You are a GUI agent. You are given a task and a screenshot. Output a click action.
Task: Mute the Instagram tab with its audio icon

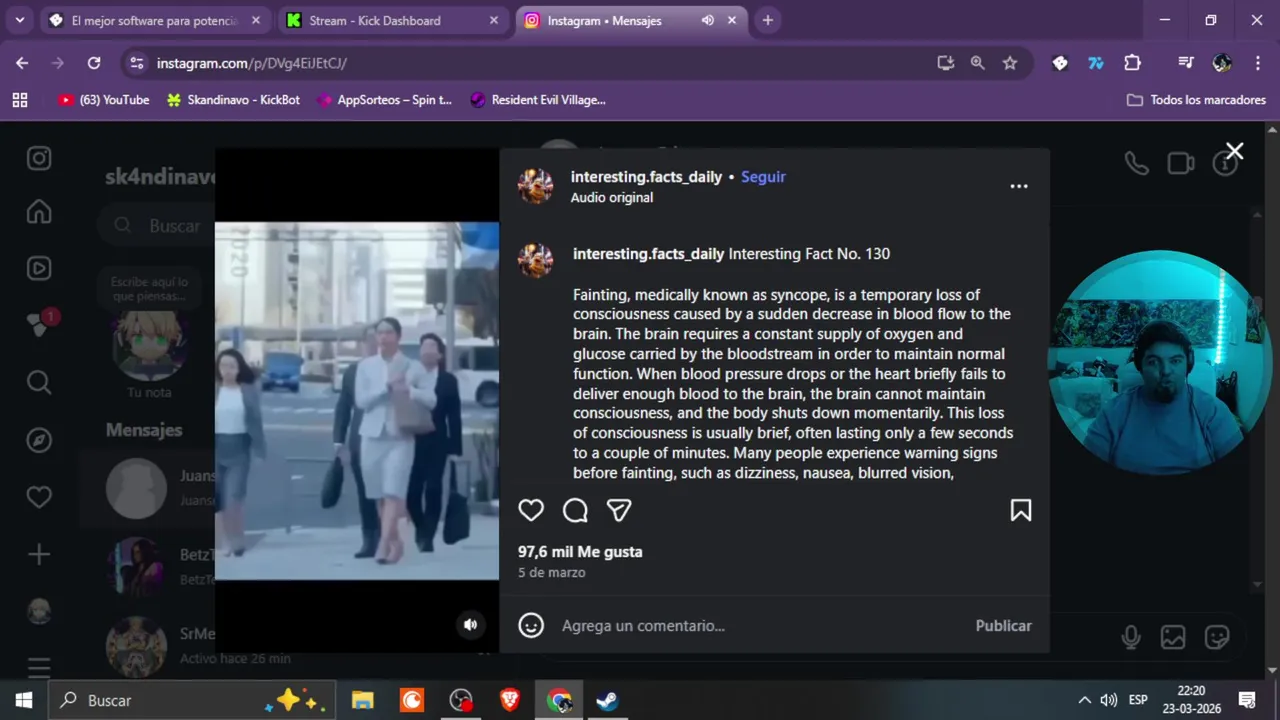pyautogui.click(x=708, y=20)
